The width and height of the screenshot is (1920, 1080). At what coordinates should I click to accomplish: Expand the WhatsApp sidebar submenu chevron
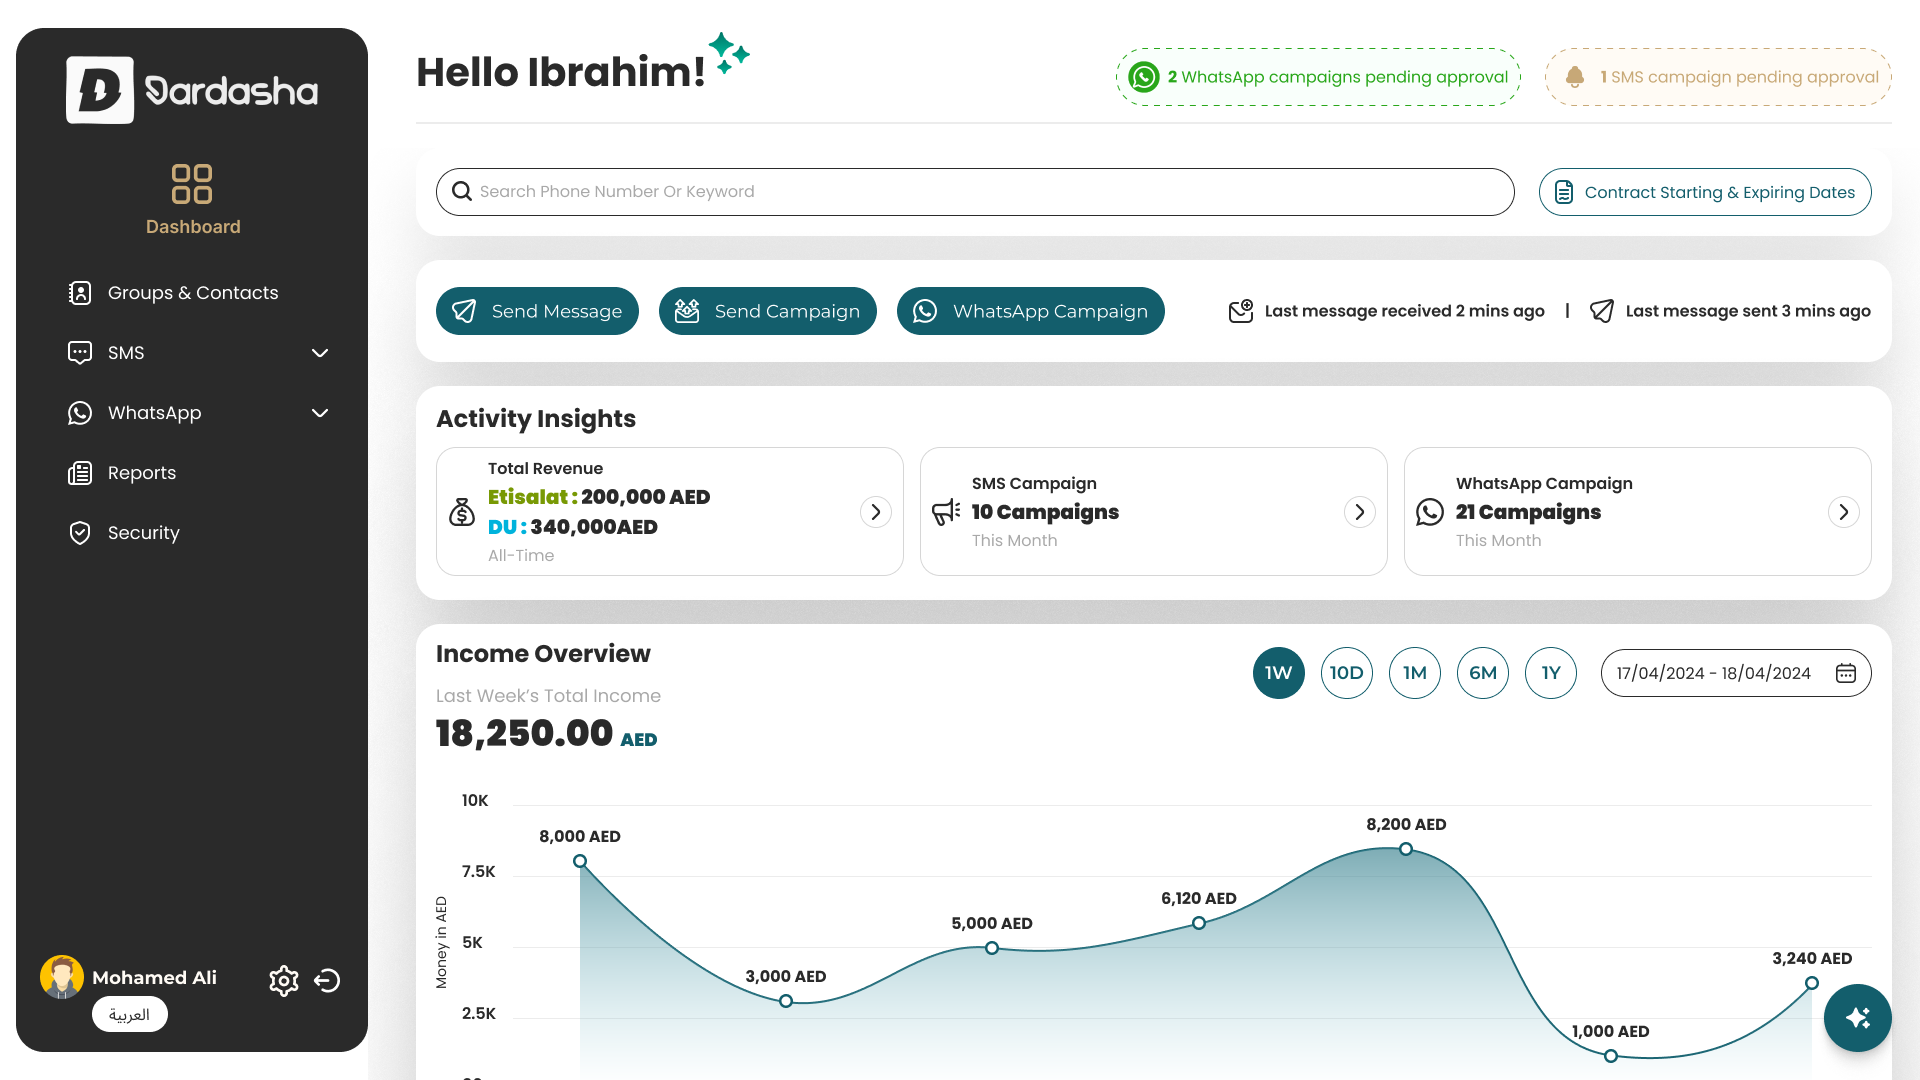pyautogui.click(x=320, y=413)
